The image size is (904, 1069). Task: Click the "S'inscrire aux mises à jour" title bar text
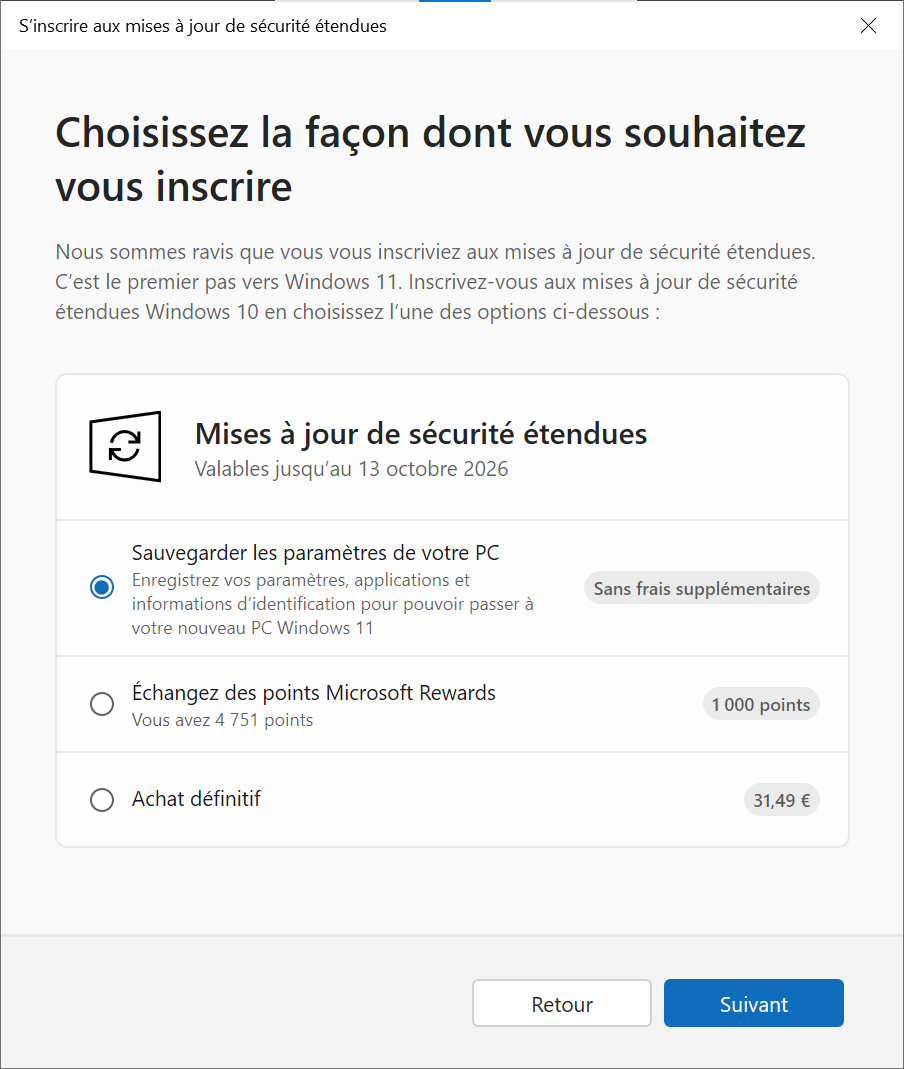click(203, 26)
